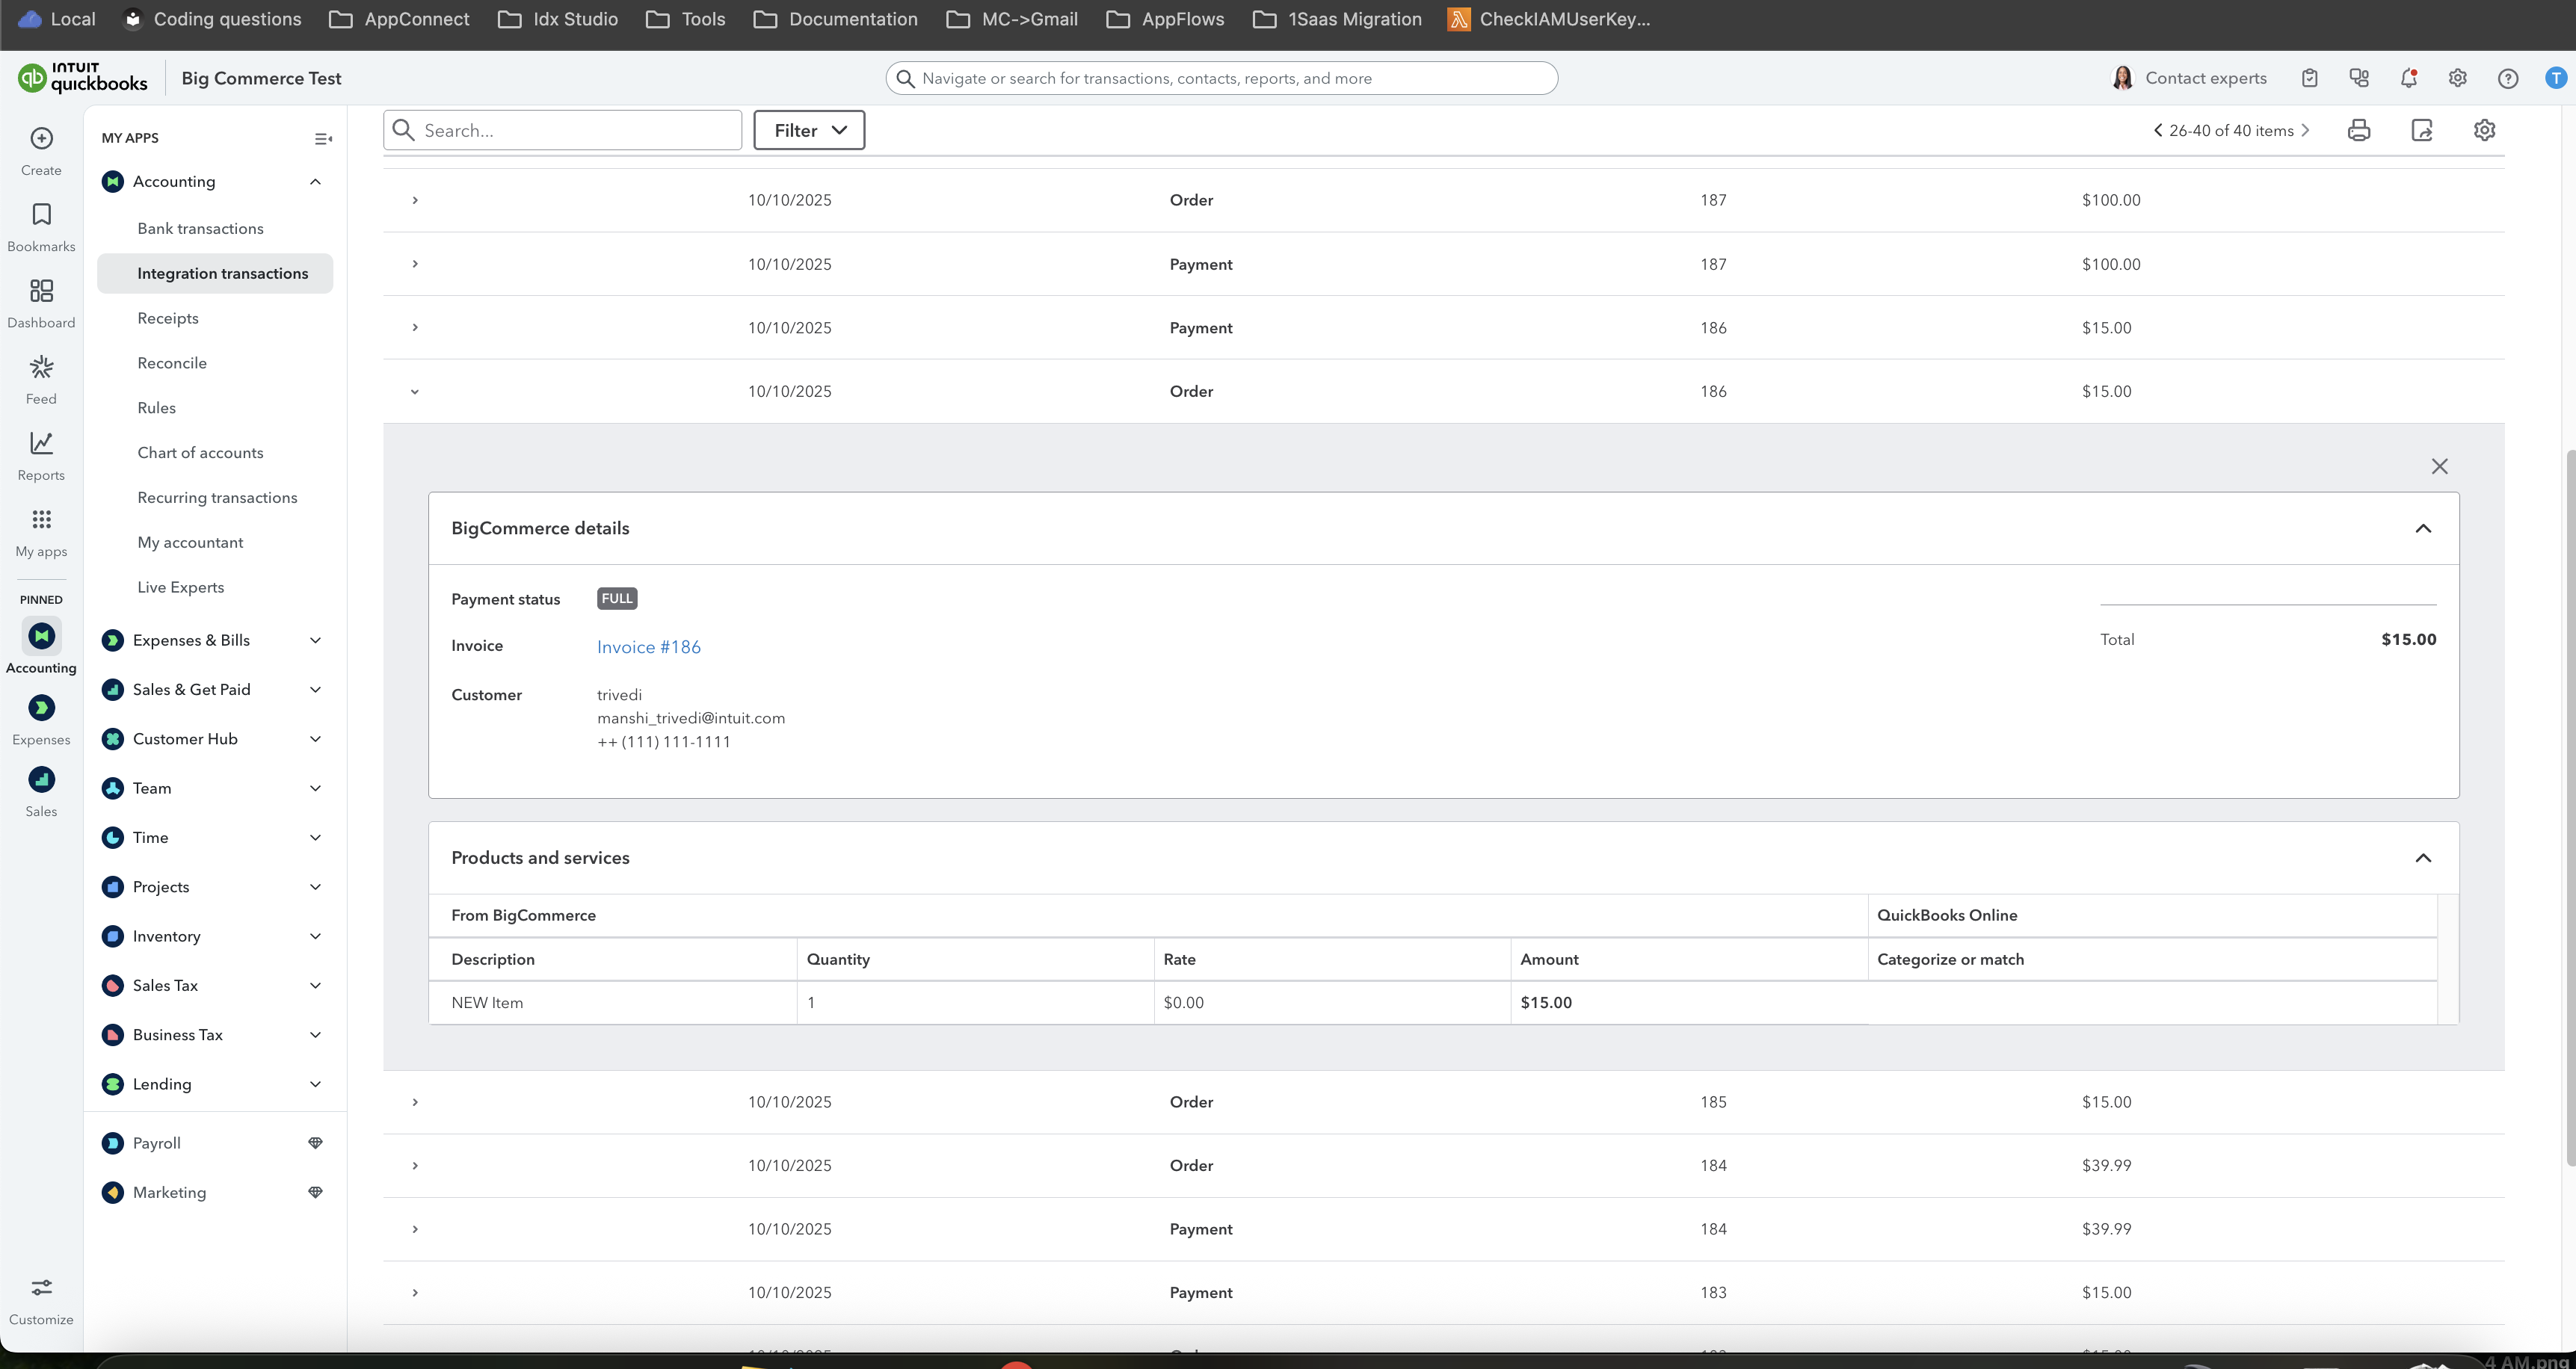Image resolution: width=2576 pixels, height=1369 pixels.
Task: Click the pinned Sales icon
Action: tap(41, 780)
